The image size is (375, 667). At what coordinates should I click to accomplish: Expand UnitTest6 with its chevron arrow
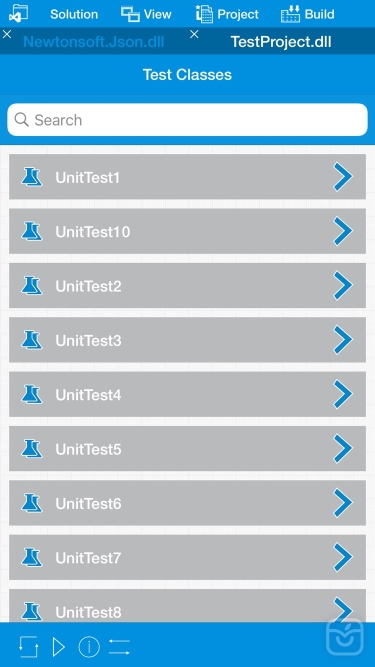tap(343, 503)
